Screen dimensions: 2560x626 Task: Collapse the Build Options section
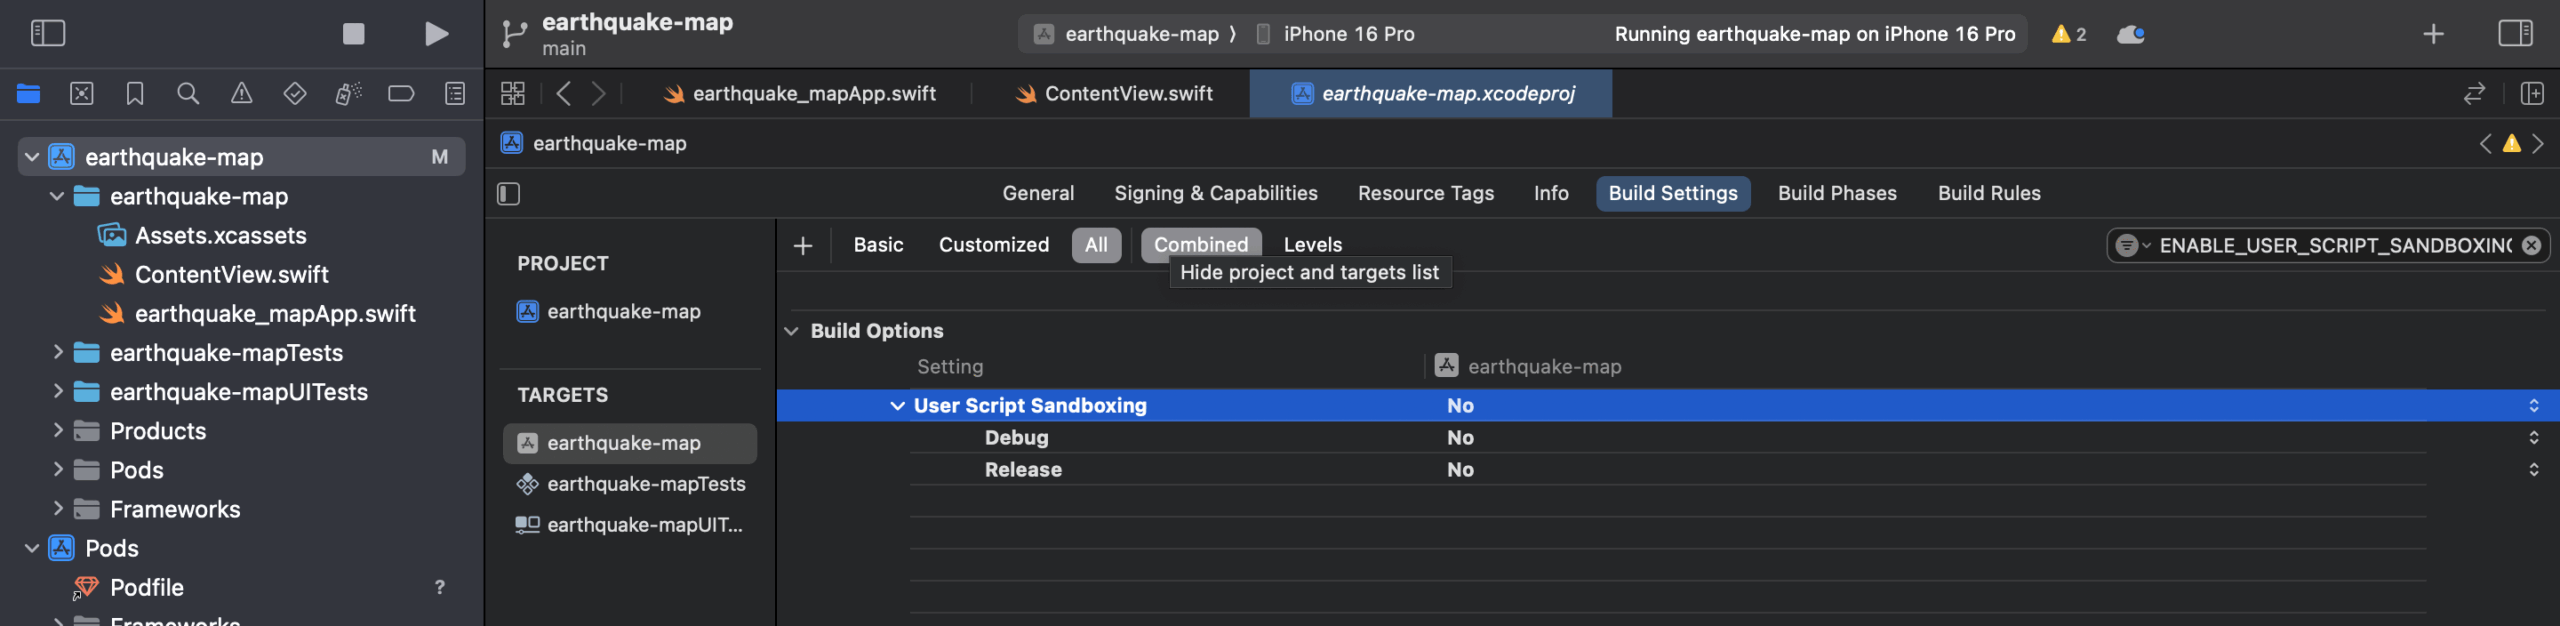pyautogui.click(x=792, y=331)
